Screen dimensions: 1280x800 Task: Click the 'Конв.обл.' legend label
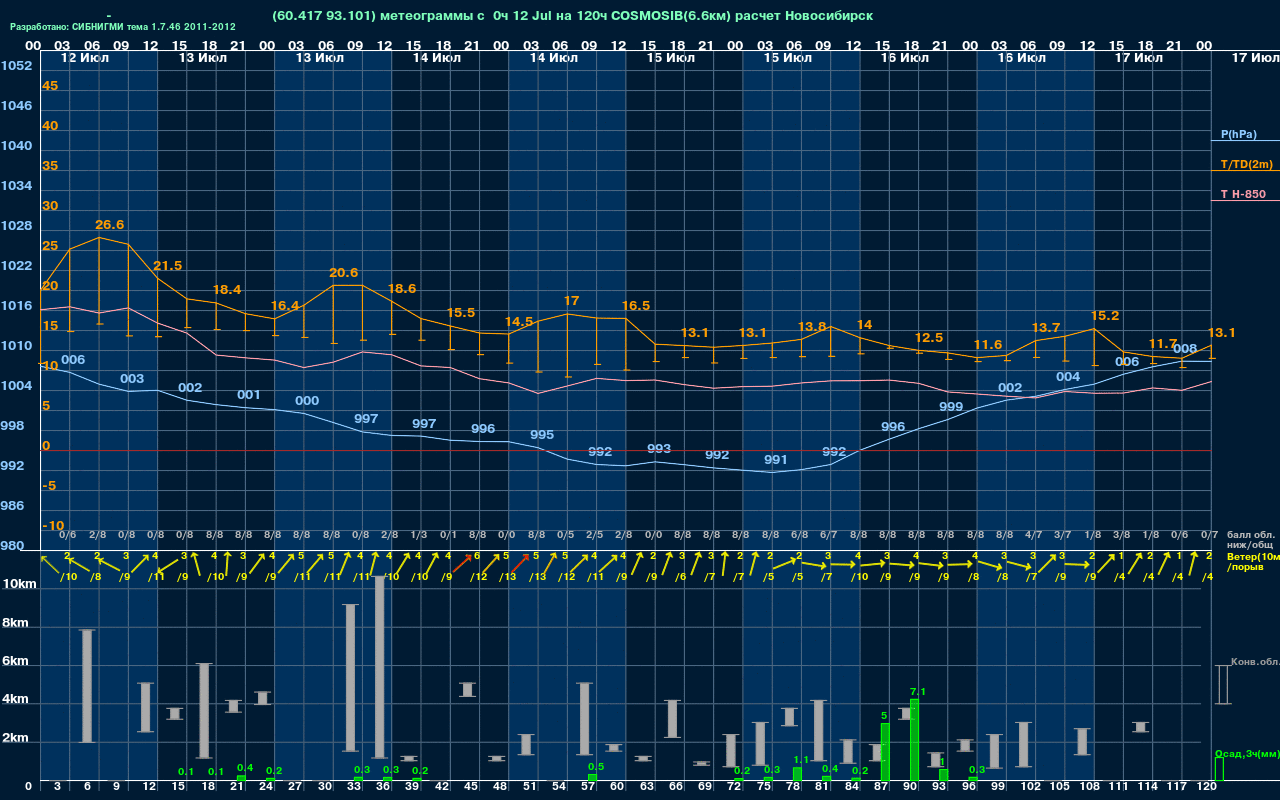(x=1255, y=662)
